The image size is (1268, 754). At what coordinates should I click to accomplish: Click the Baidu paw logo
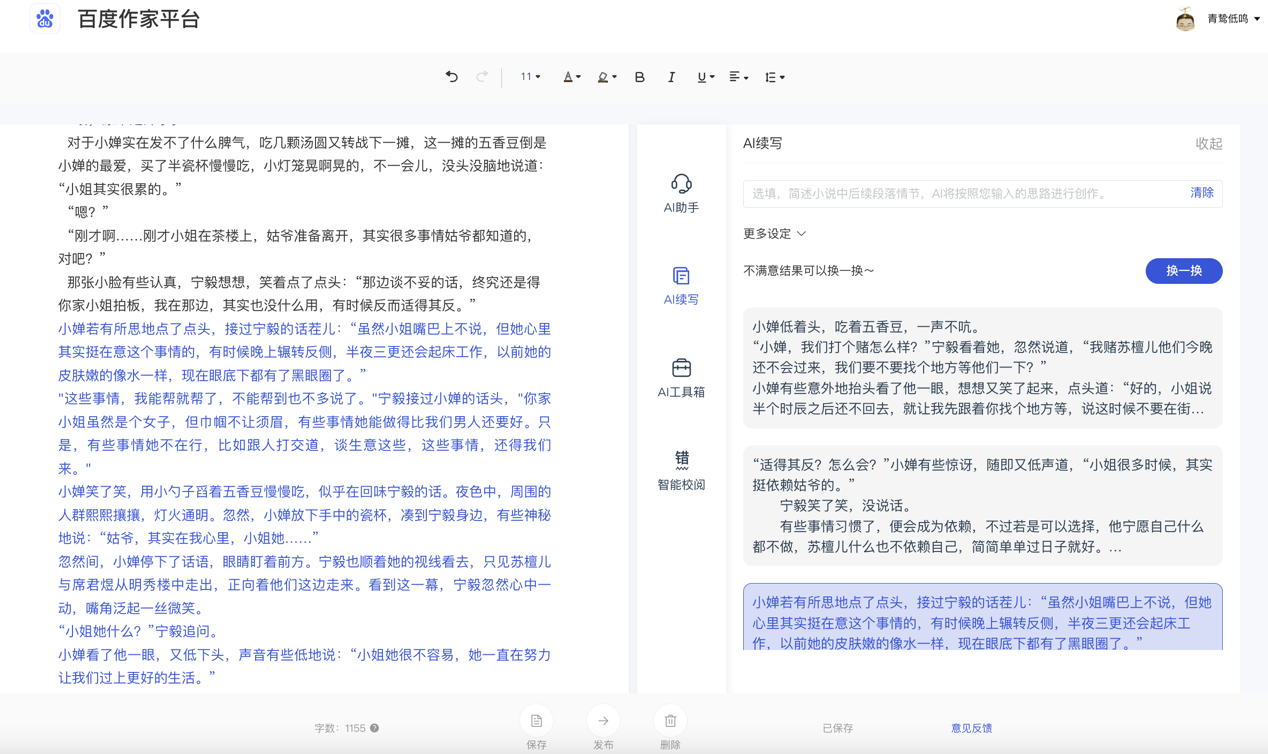(45, 19)
